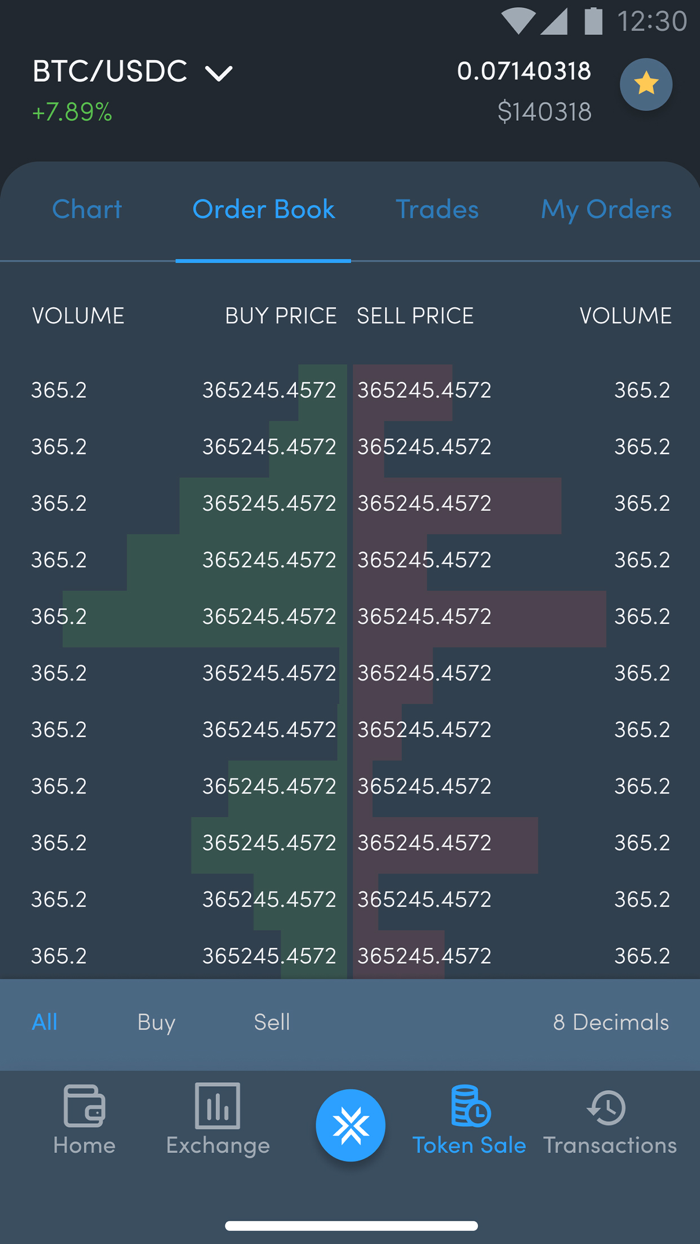Tap the 0.07140318 price value
Screen dimensions: 700x1244
[x=524, y=71]
